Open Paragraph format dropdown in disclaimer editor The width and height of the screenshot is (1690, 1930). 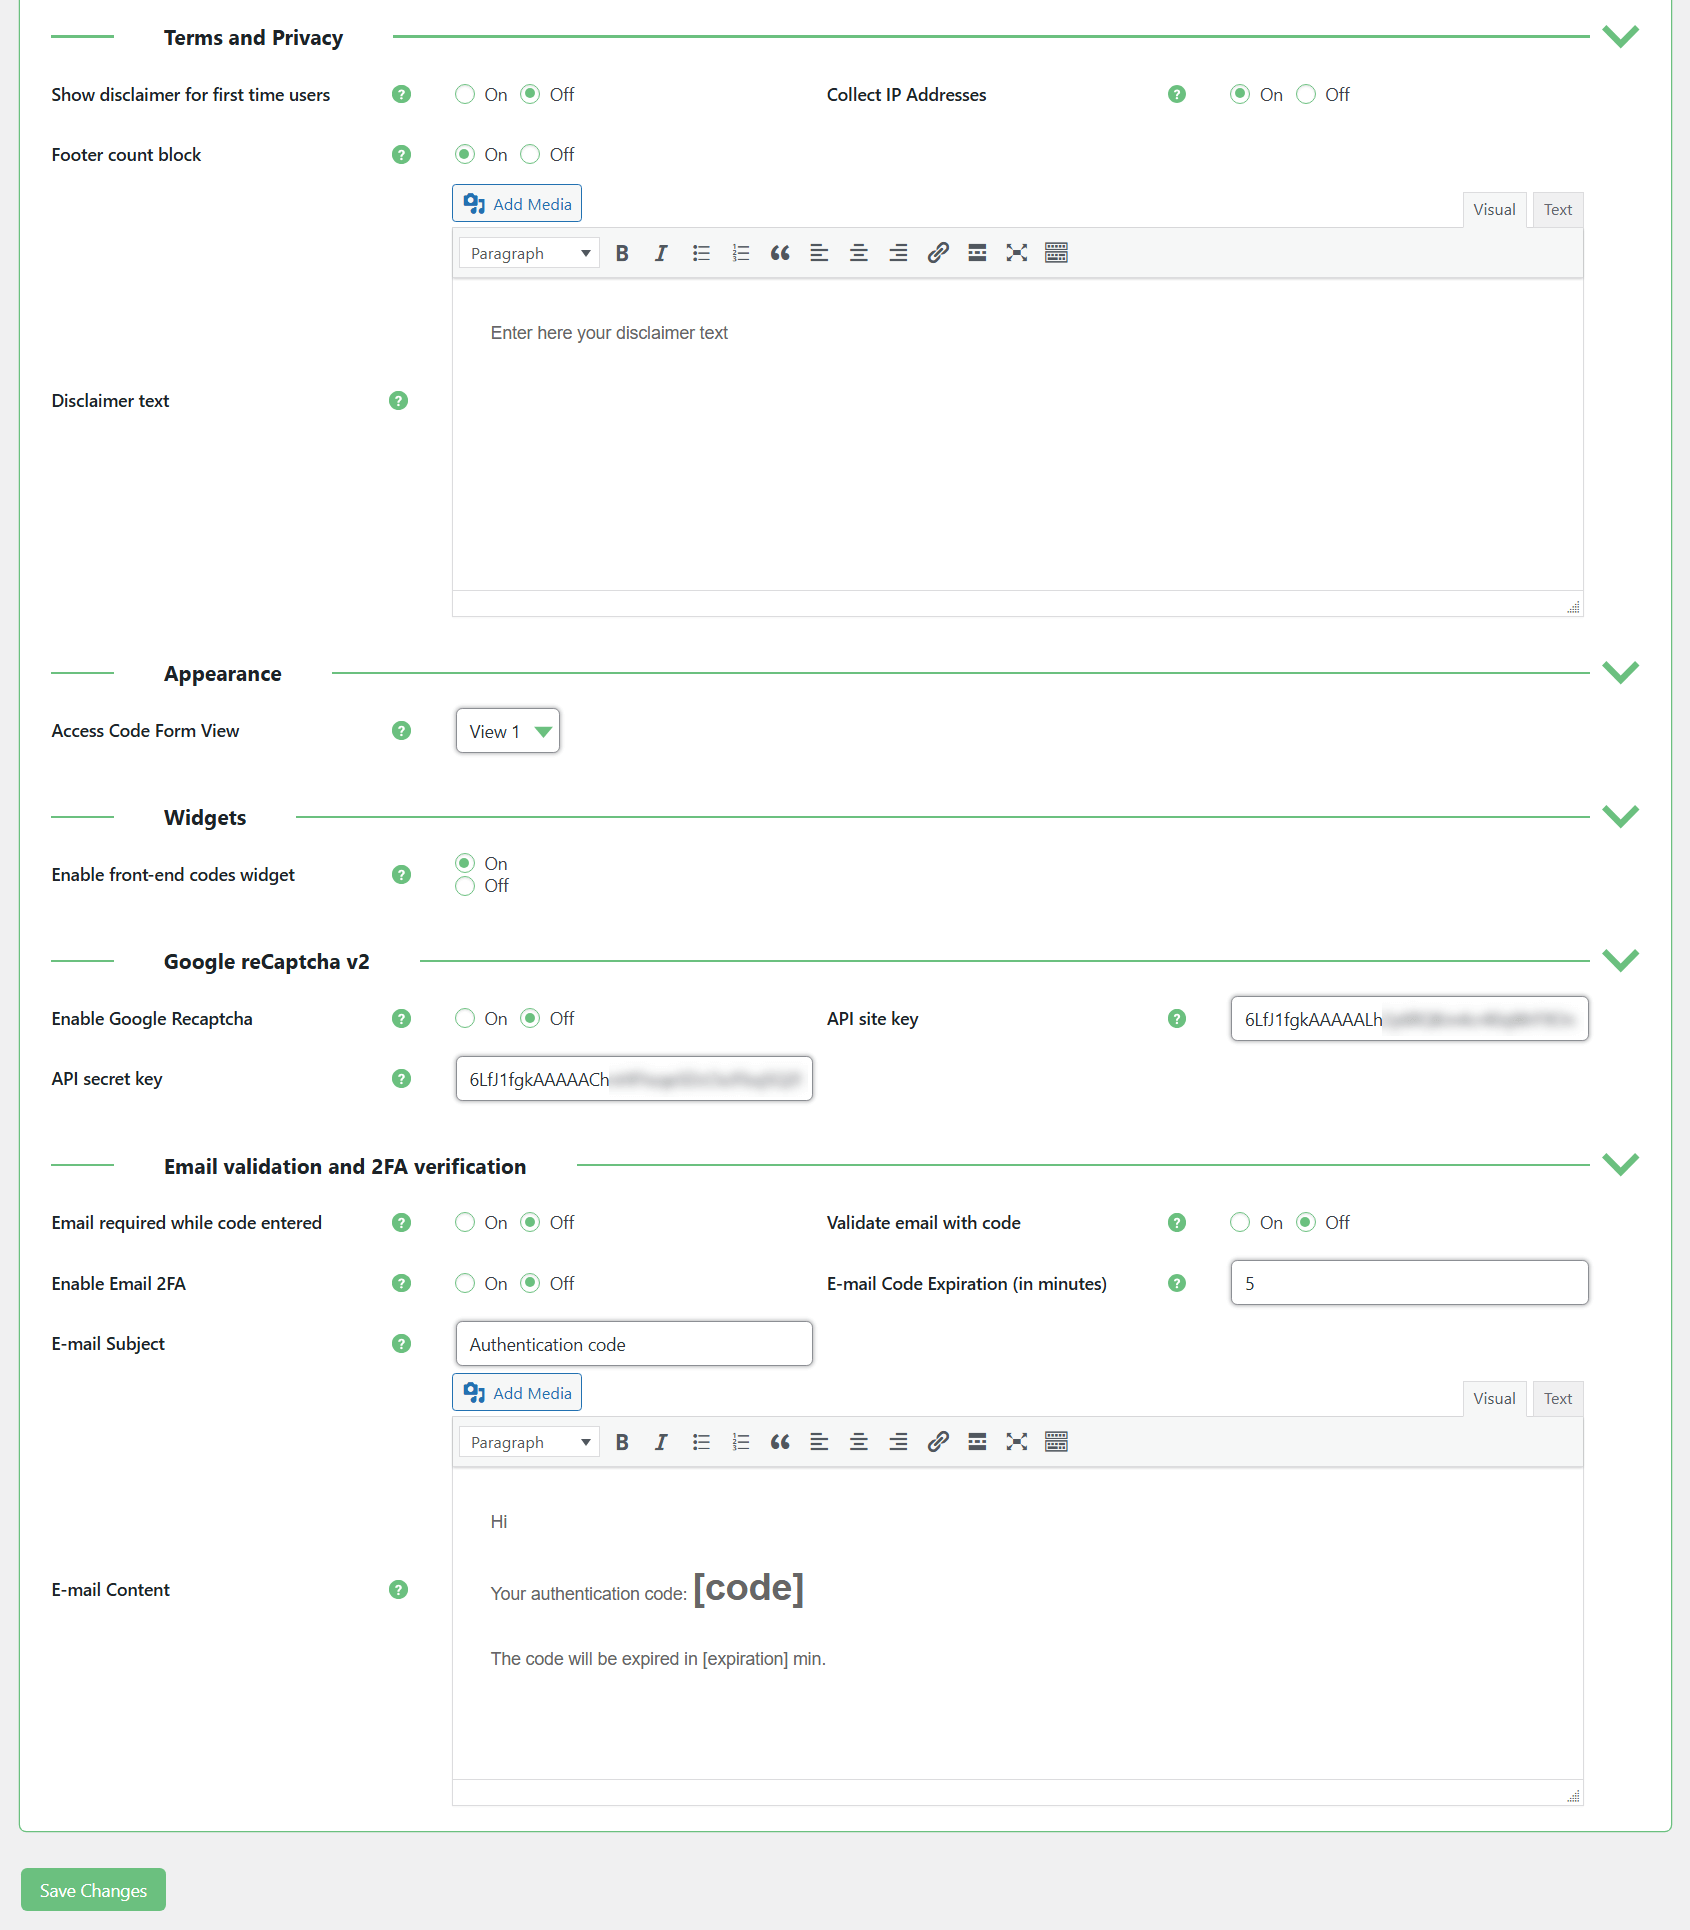[x=529, y=253]
